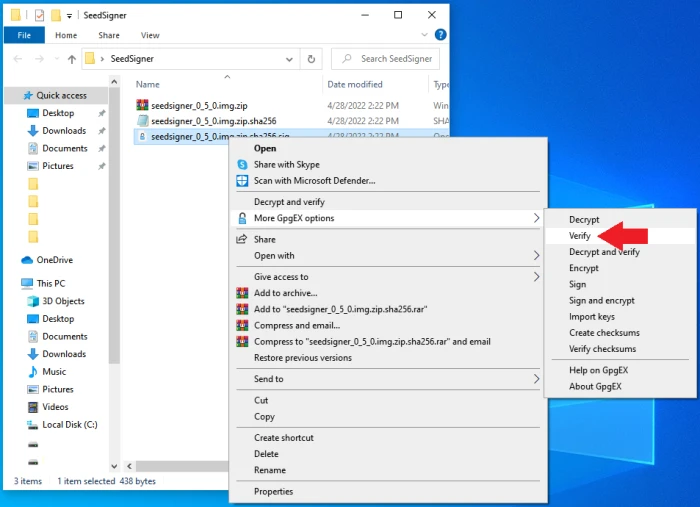Click the WinRAR Compress and email icon

click(x=241, y=325)
